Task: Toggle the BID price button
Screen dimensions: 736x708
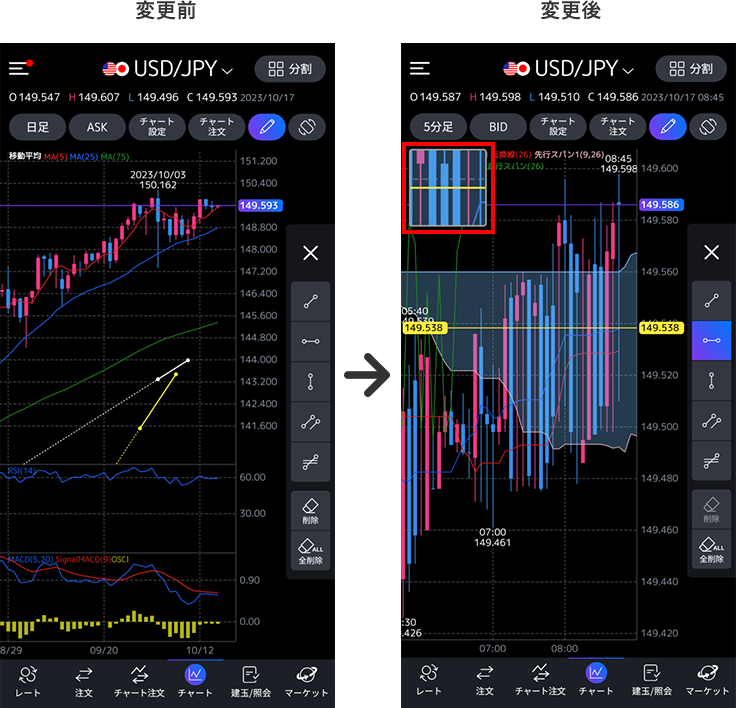Action: point(498,127)
